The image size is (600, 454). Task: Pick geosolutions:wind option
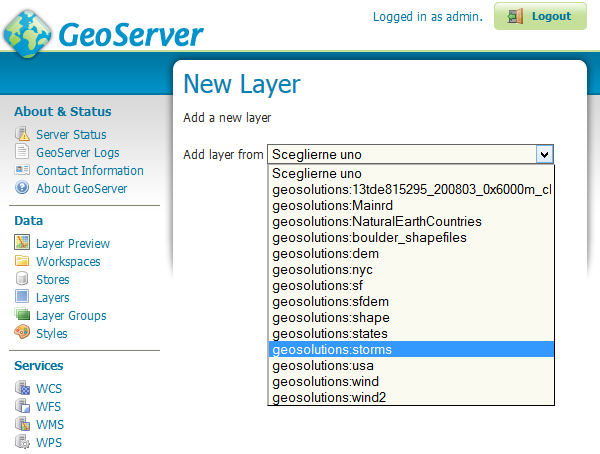411,382
